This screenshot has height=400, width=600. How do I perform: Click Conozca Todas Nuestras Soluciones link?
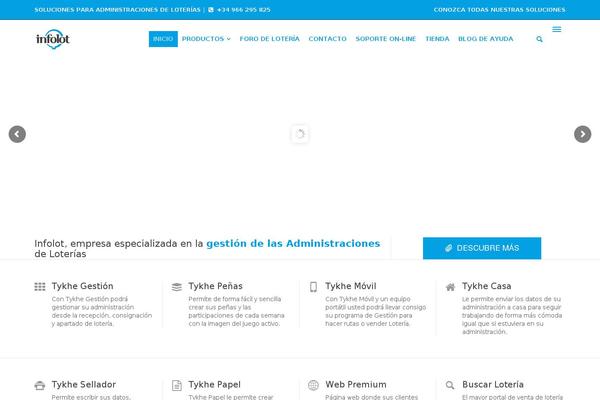[x=499, y=10]
